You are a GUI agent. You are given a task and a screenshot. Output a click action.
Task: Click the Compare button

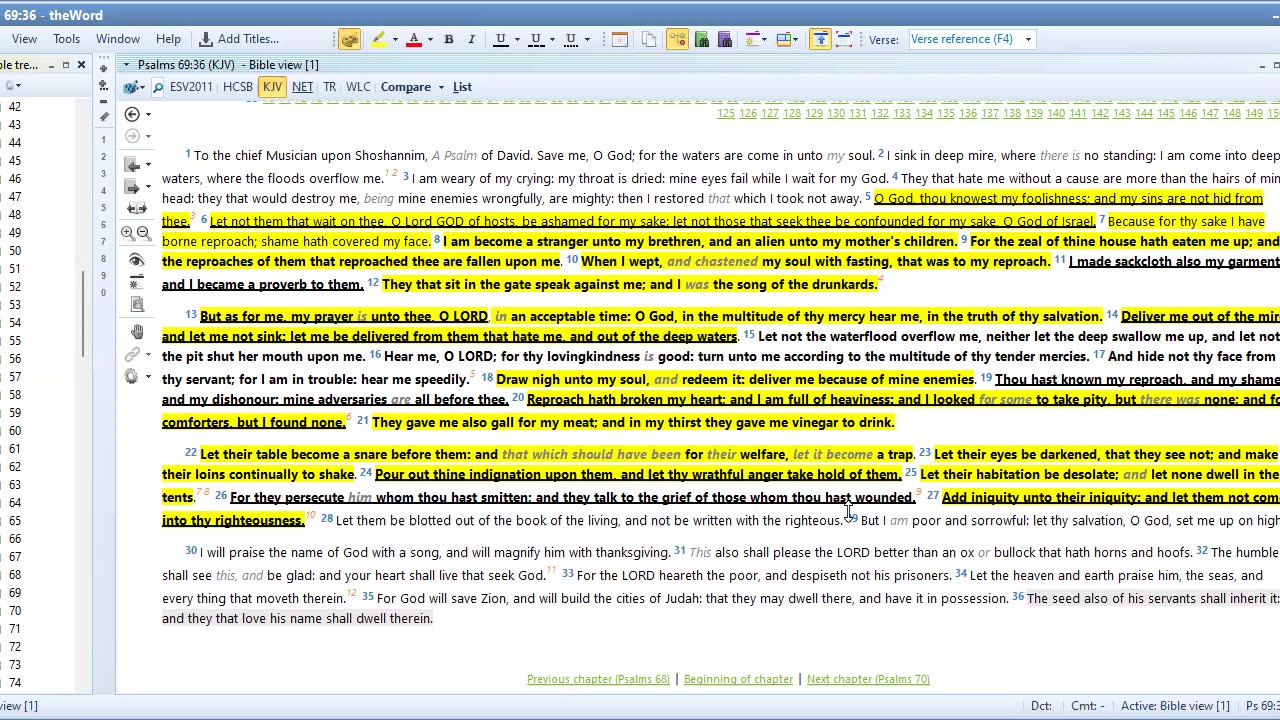pyautogui.click(x=405, y=87)
